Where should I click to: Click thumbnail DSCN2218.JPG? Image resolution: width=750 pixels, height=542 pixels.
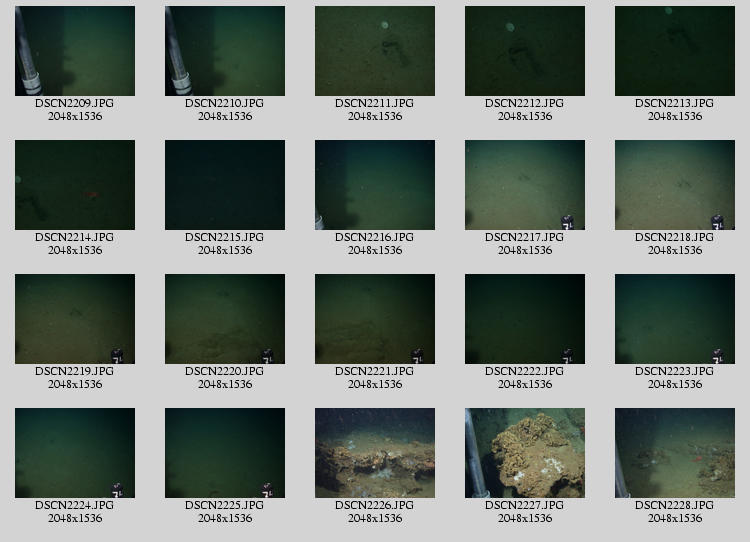pyautogui.click(x=675, y=185)
